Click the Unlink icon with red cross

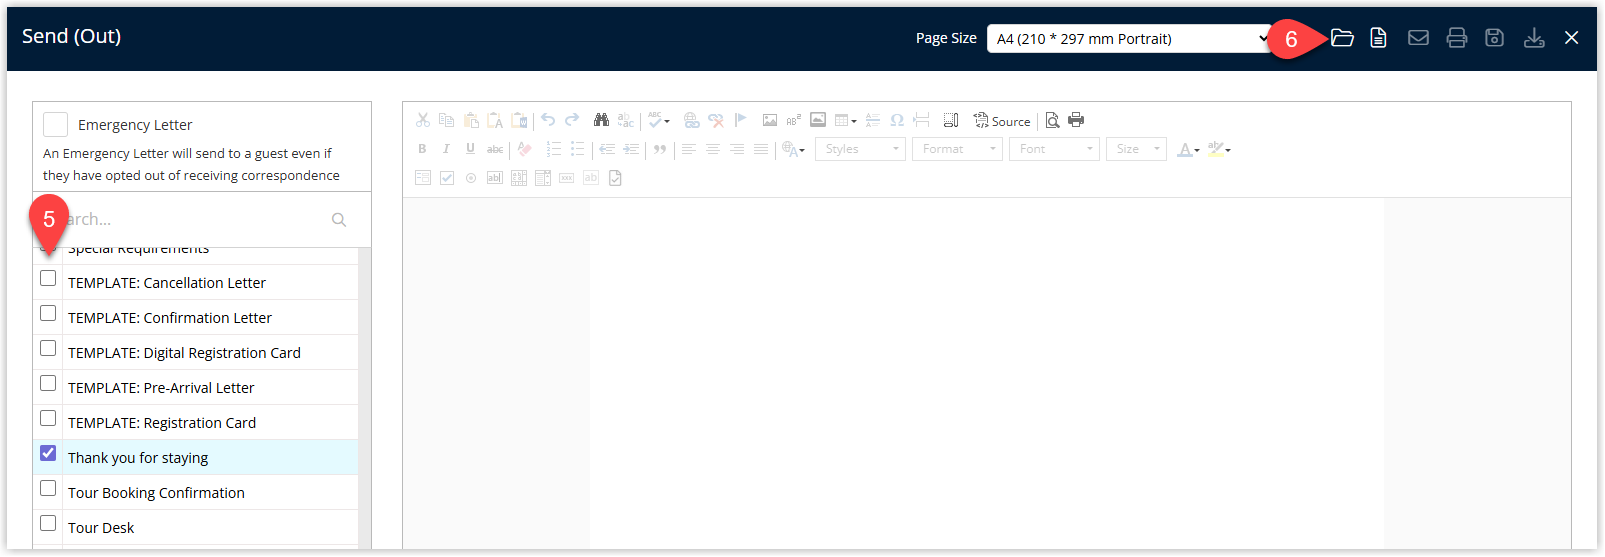(x=716, y=120)
